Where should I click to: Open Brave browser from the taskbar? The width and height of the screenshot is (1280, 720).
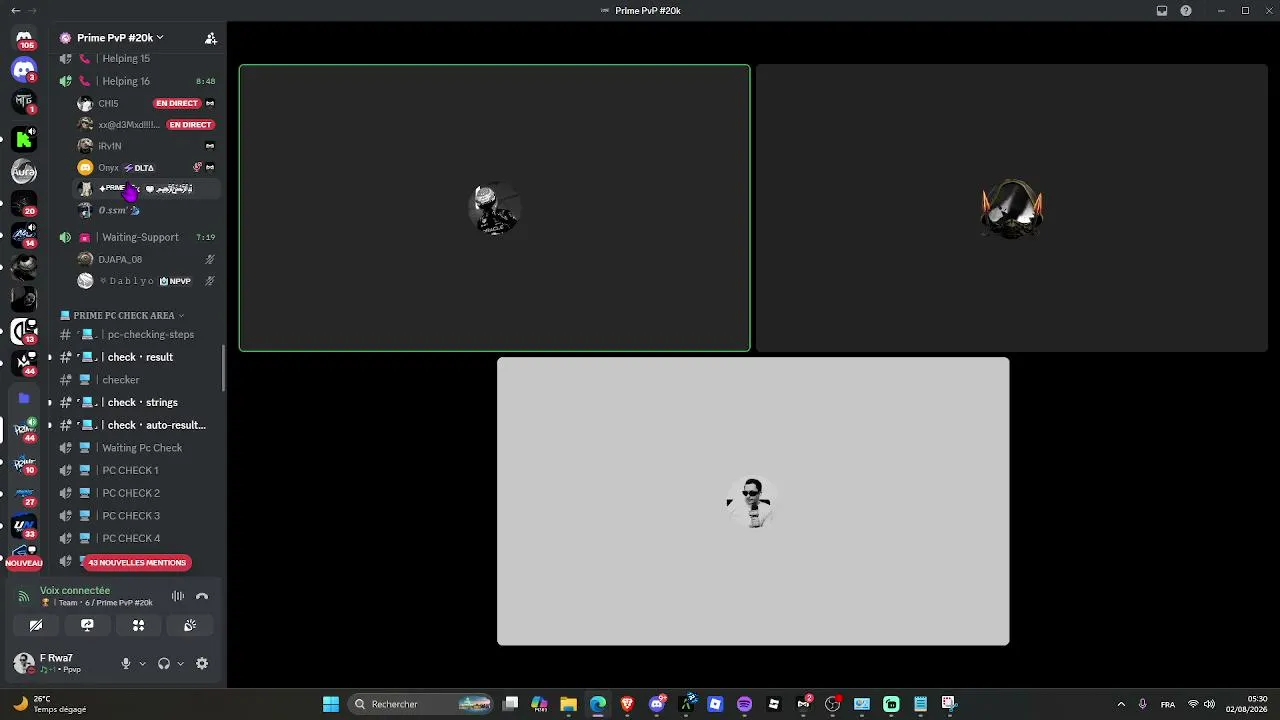point(627,704)
